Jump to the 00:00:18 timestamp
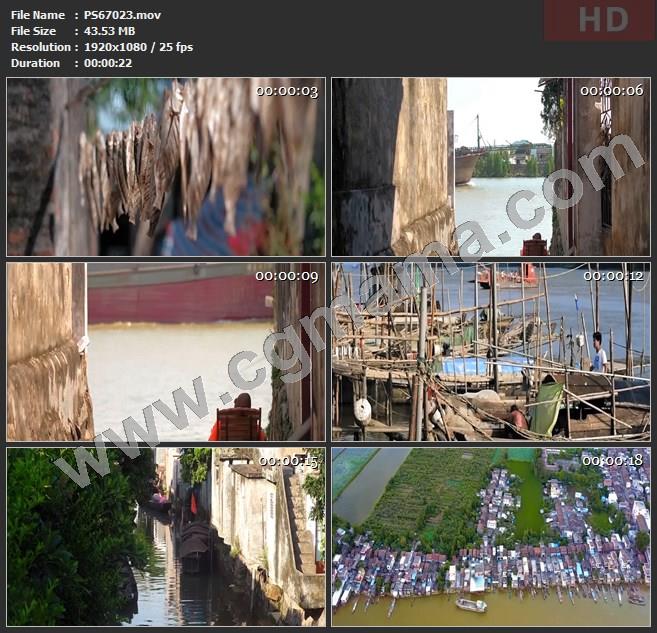The height and width of the screenshot is (633, 657). [612, 461]
